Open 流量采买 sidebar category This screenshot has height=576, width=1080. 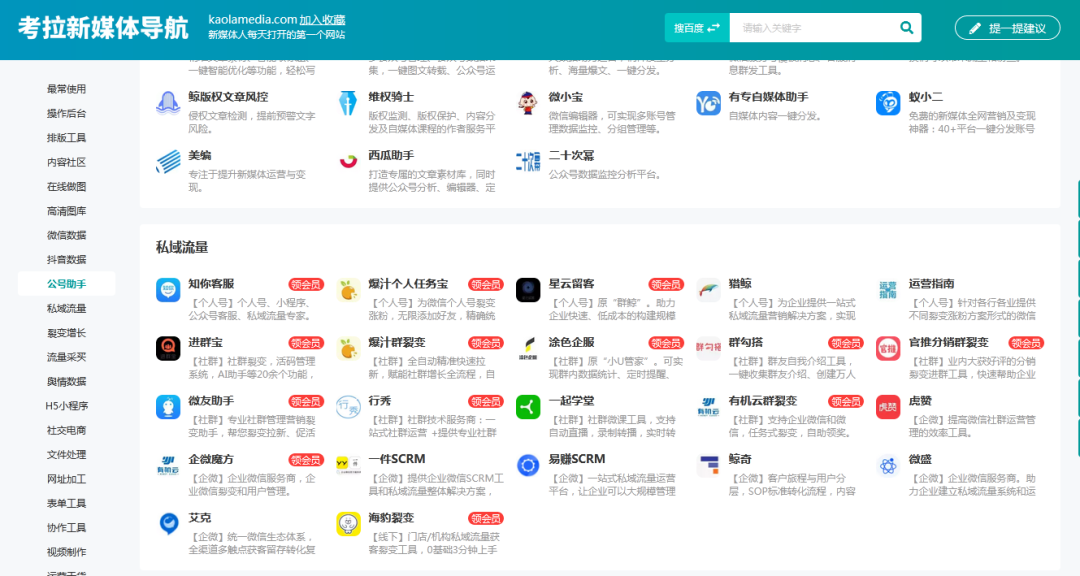click(67, 357)
